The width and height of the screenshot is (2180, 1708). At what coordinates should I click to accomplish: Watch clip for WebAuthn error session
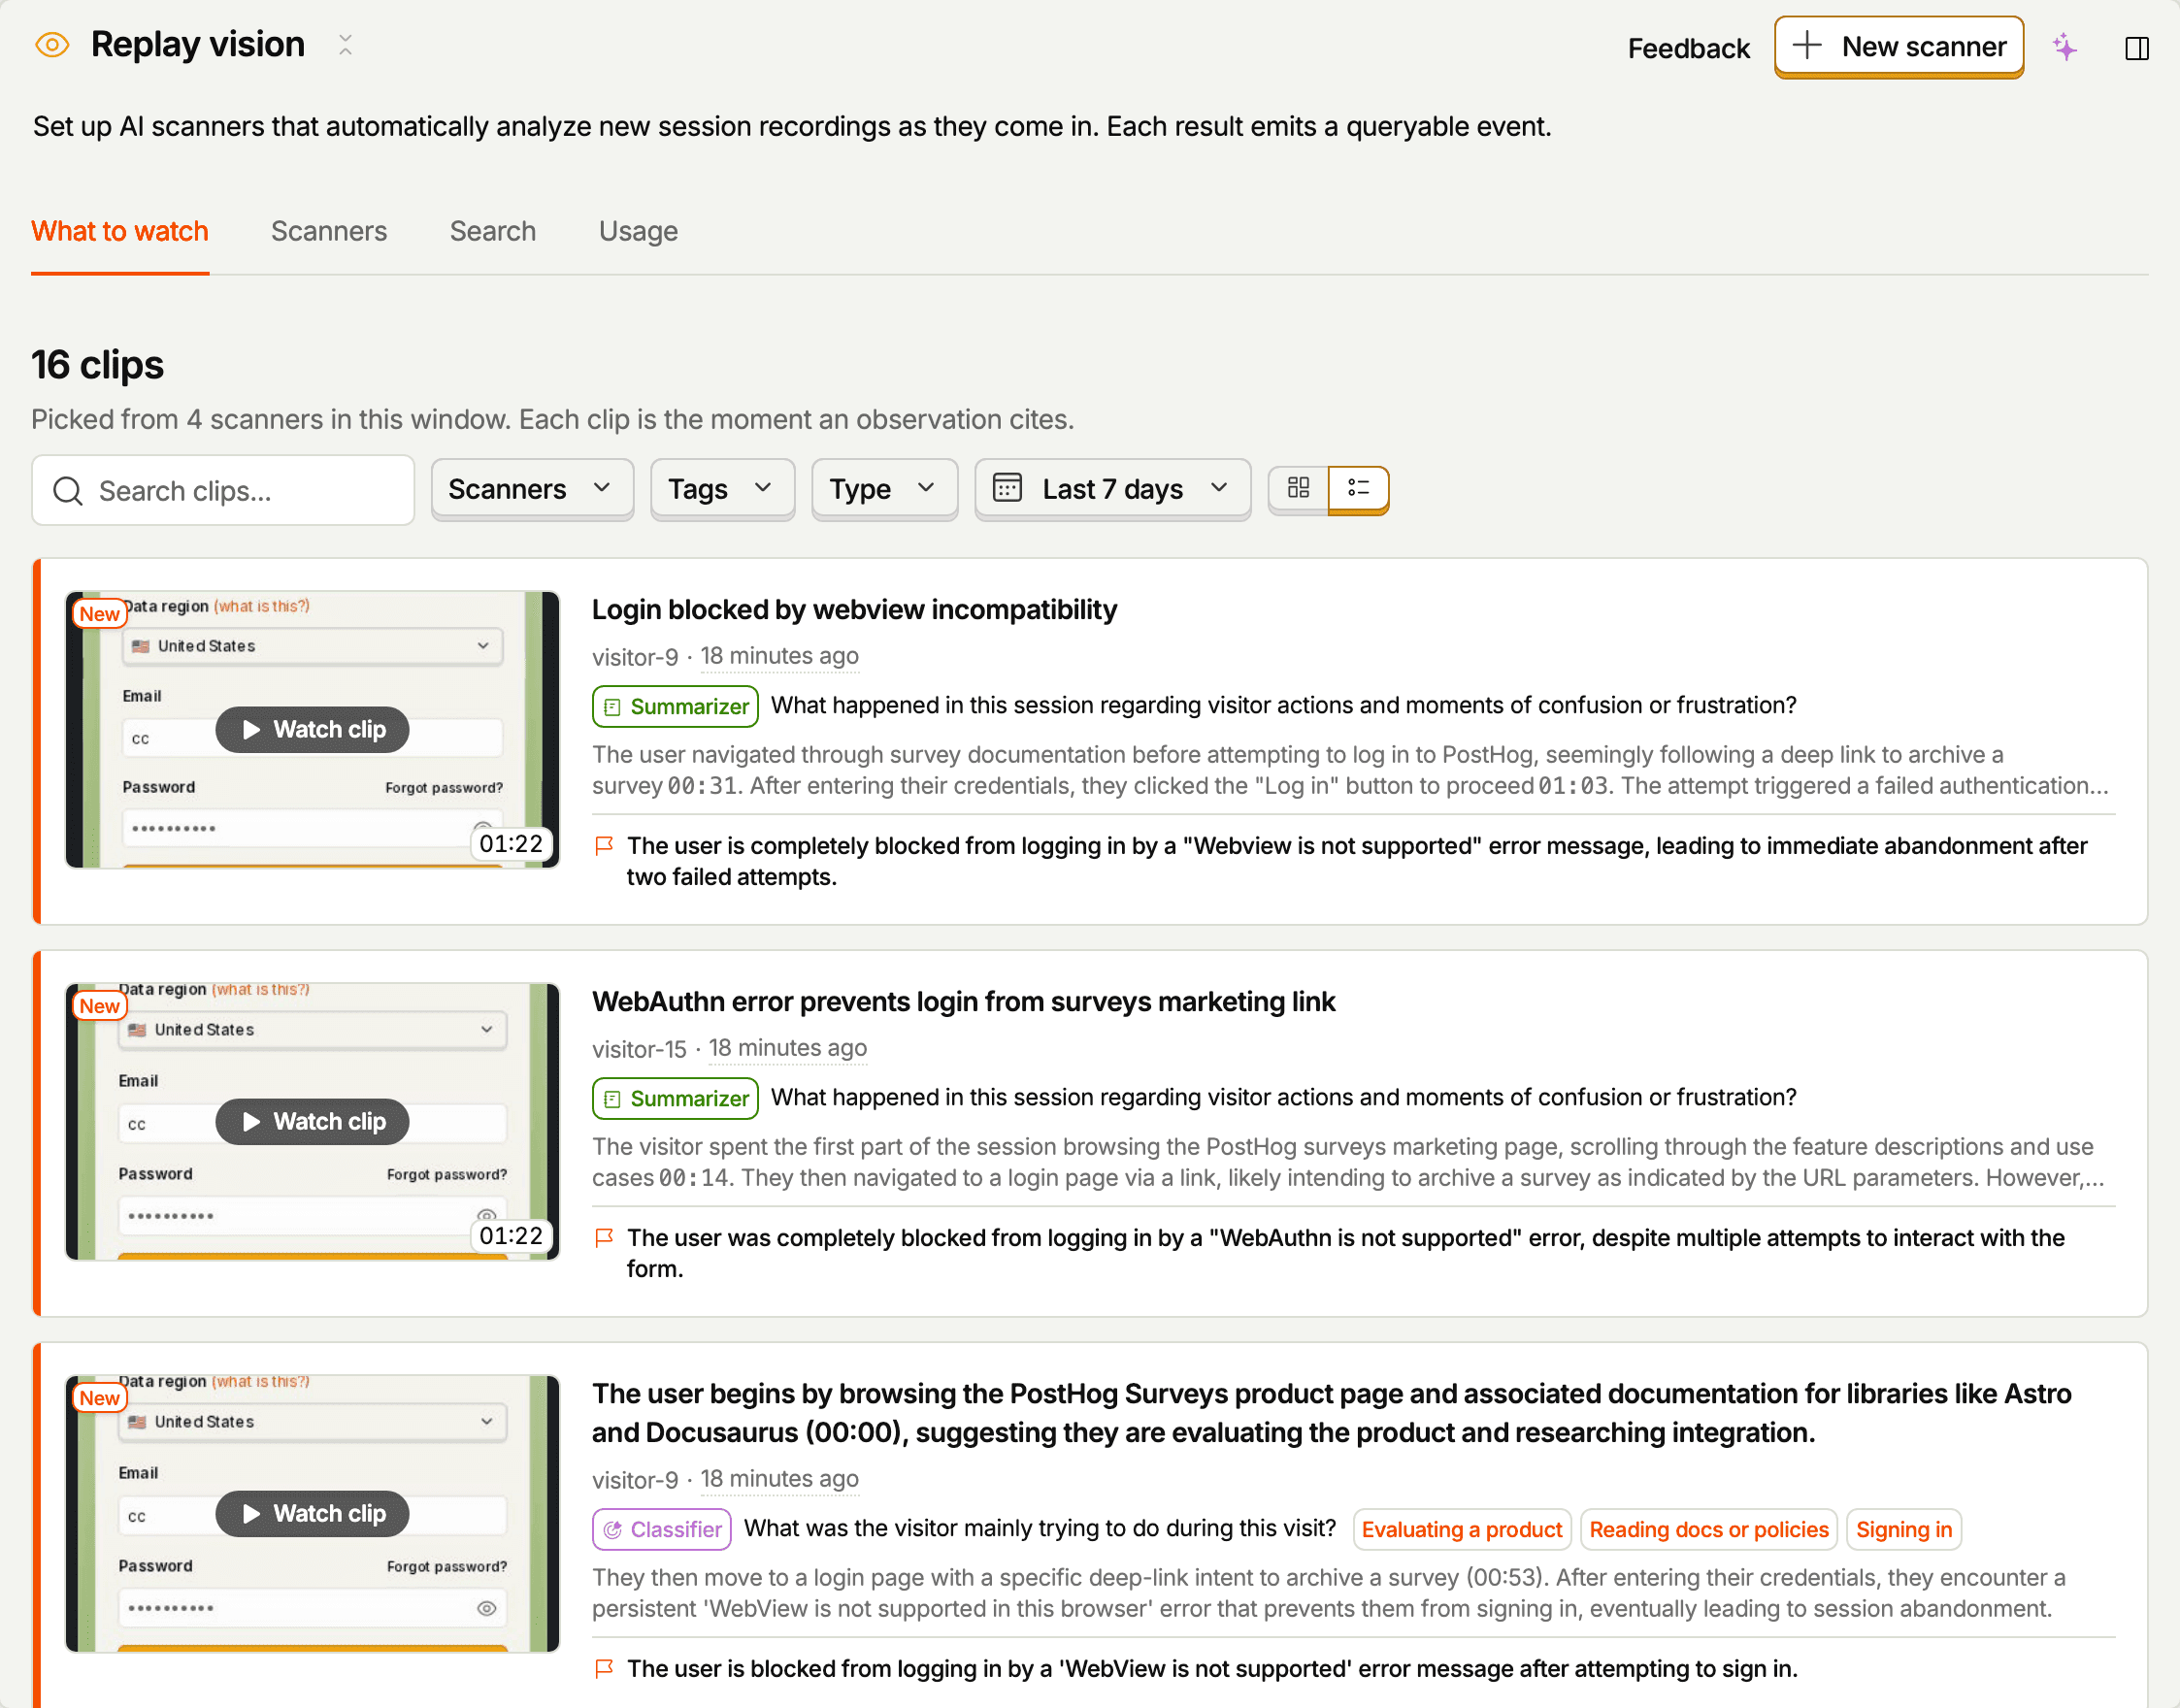313,1121
